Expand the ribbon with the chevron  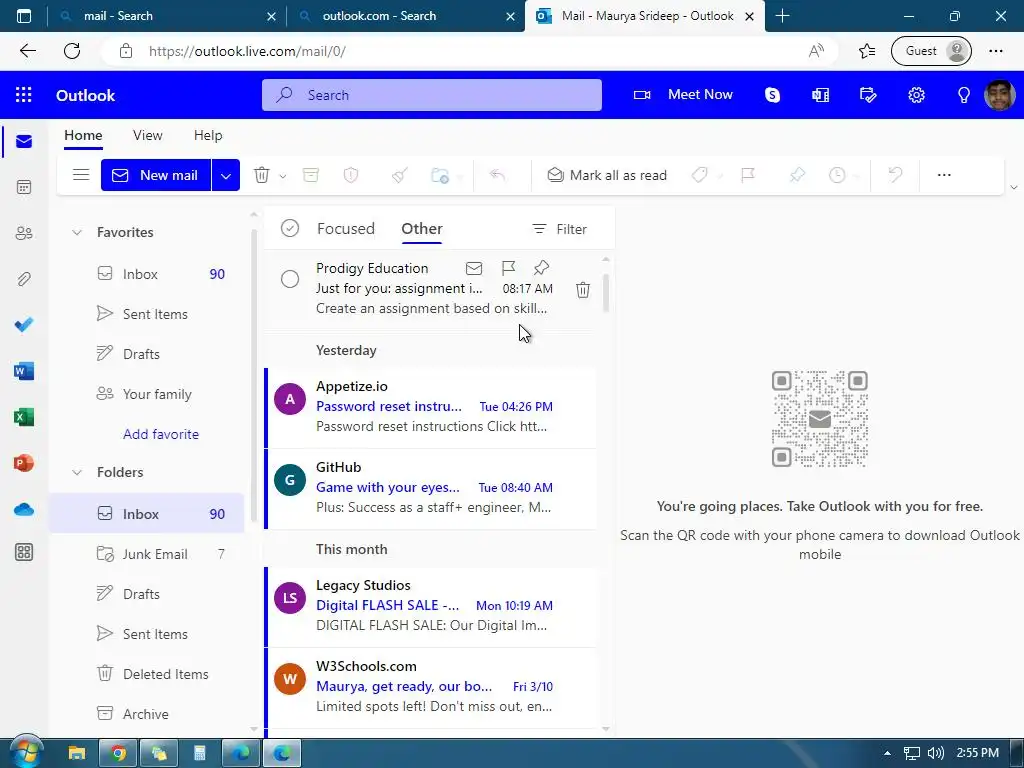1014,187
